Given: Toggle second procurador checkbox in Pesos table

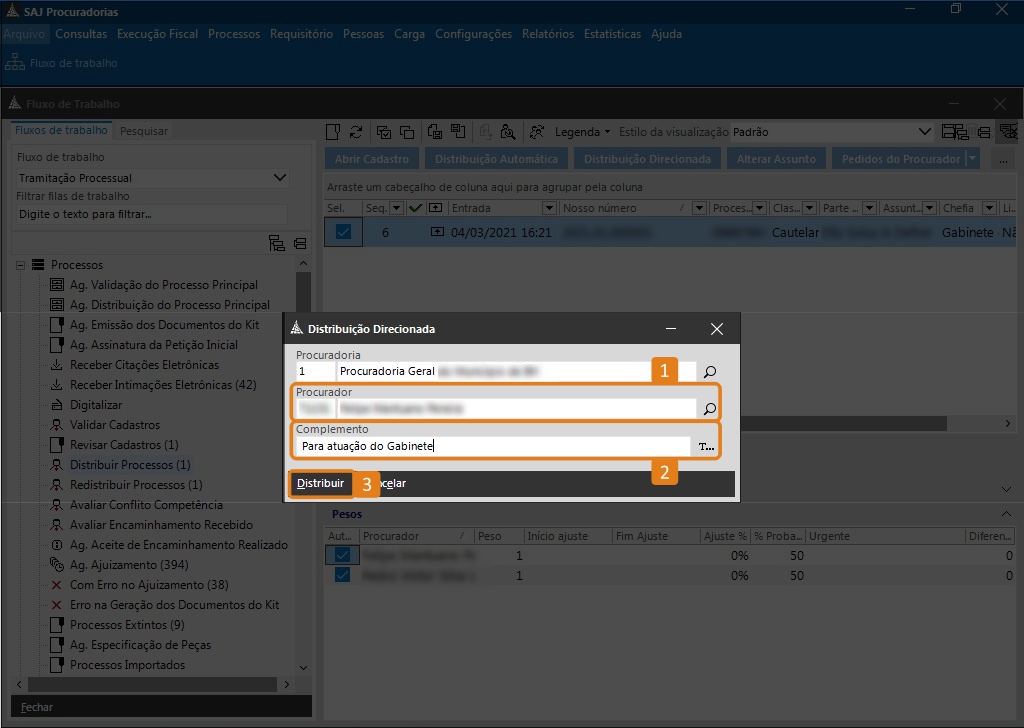Looking at the screenshot, I should pyautogui.click(x=343, y=575).
